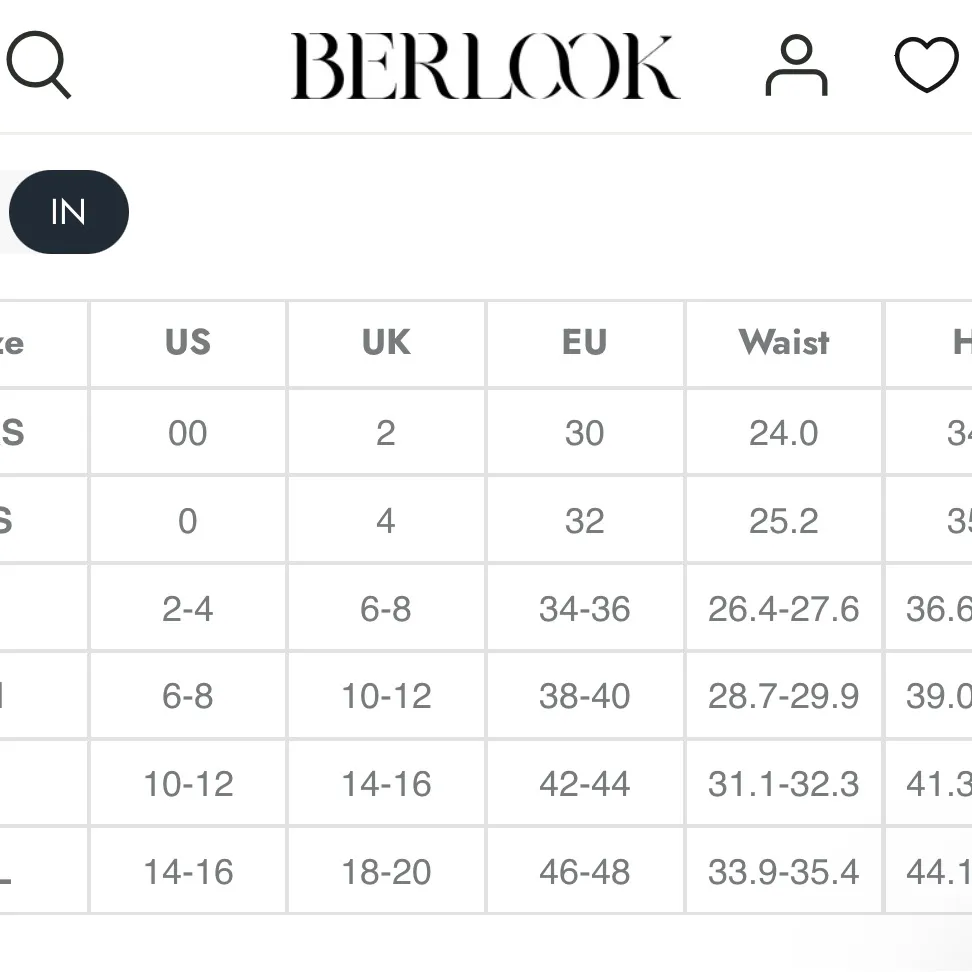Select the US size 00 cell

pyautogui.click(x=188, y=433)
